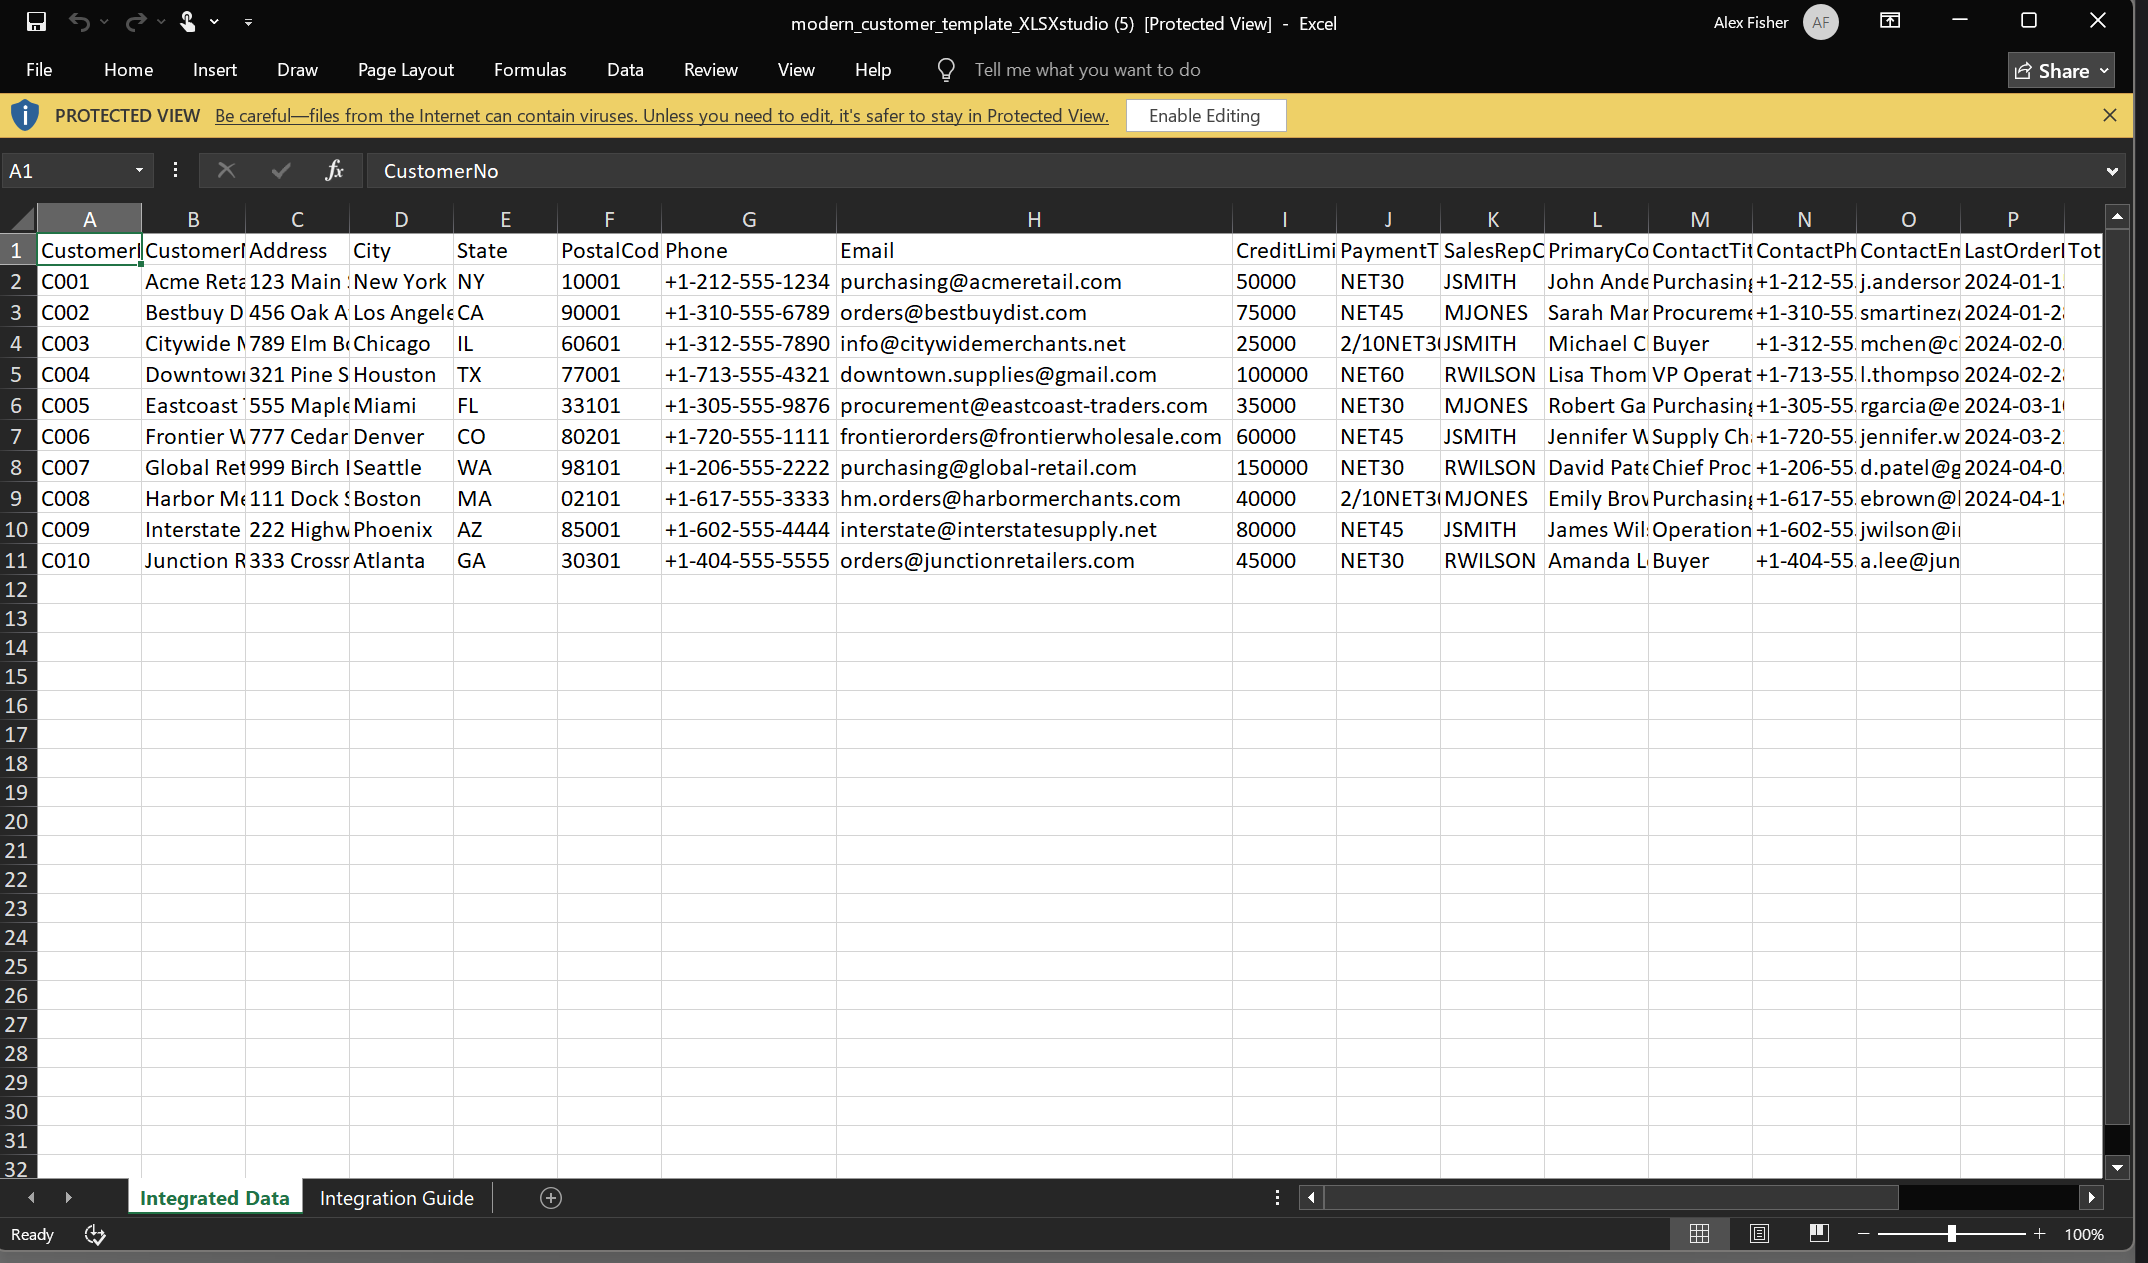Click the Share button
This screenshot has width=2148, height=1263.
2060,70
